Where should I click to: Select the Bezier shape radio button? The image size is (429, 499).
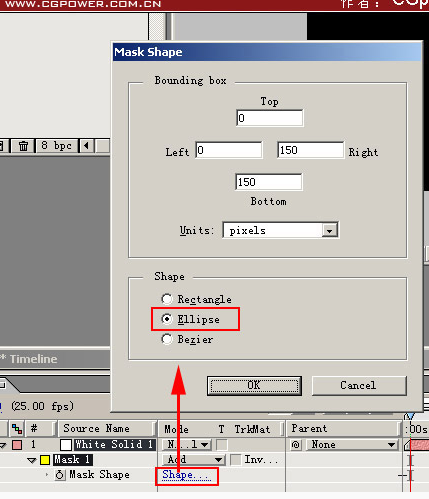(167, 339)
